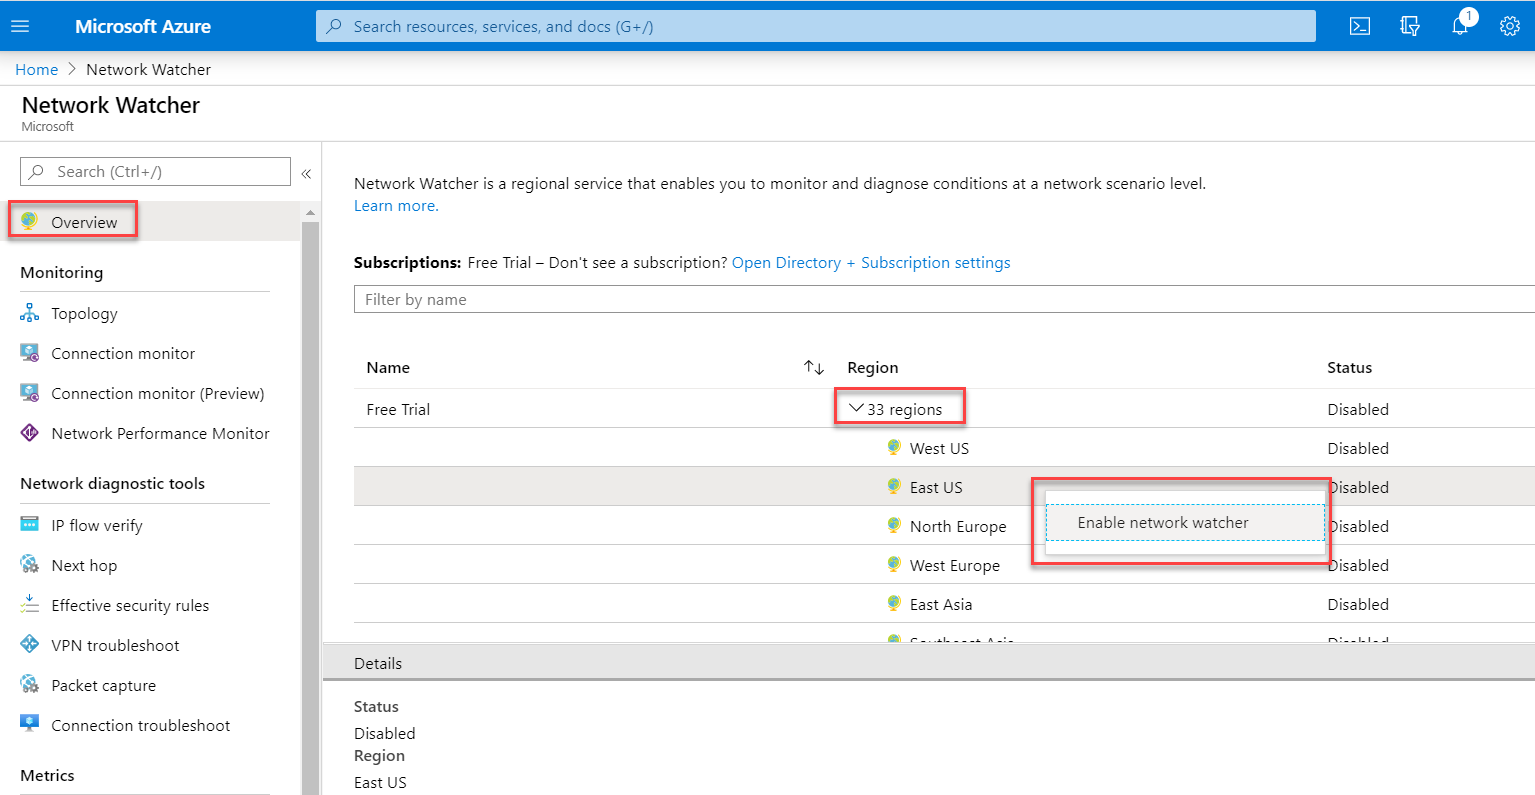This screenshot has height=795, width=1535.
Task: Click the sidebar scrollbar up arrow
Action: click(310, 212)
